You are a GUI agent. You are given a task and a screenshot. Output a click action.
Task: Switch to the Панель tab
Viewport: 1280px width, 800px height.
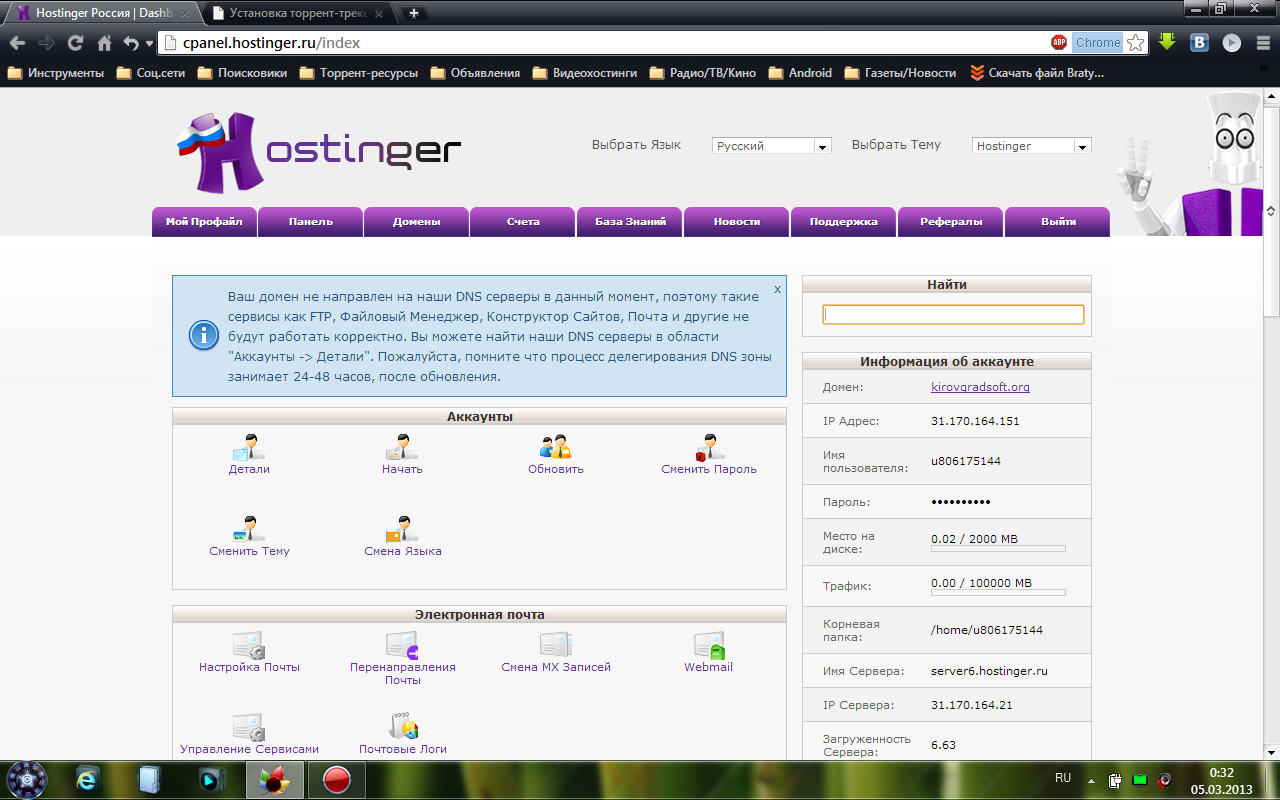[311, 222]
